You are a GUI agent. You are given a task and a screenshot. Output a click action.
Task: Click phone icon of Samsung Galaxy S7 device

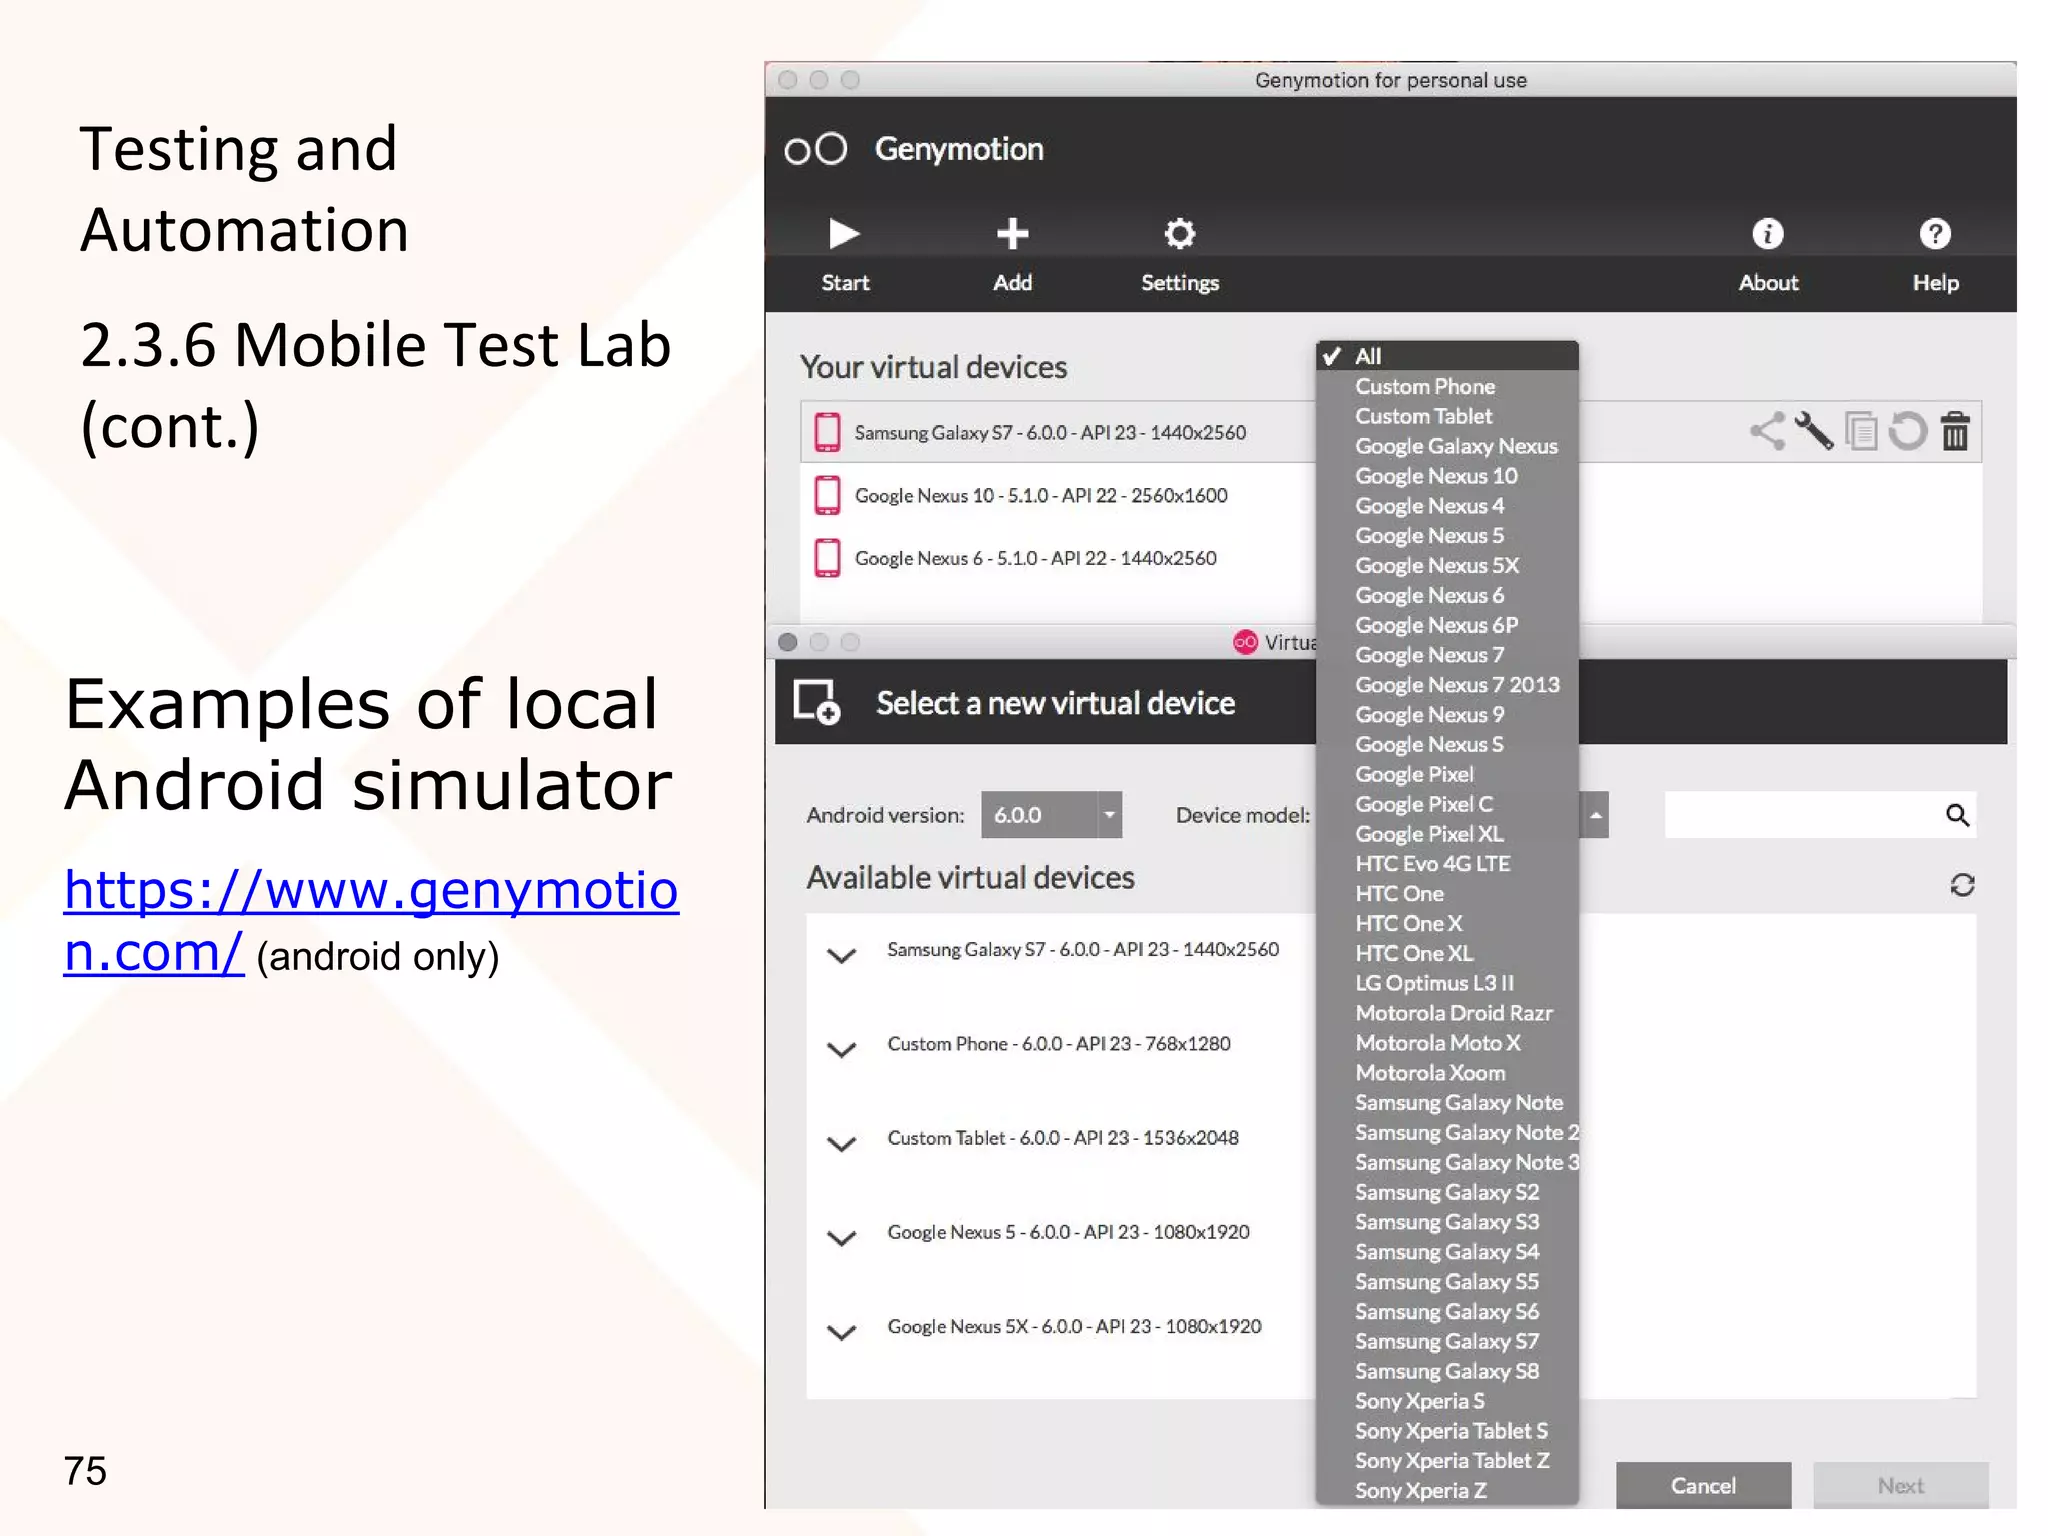pos(827,432)
